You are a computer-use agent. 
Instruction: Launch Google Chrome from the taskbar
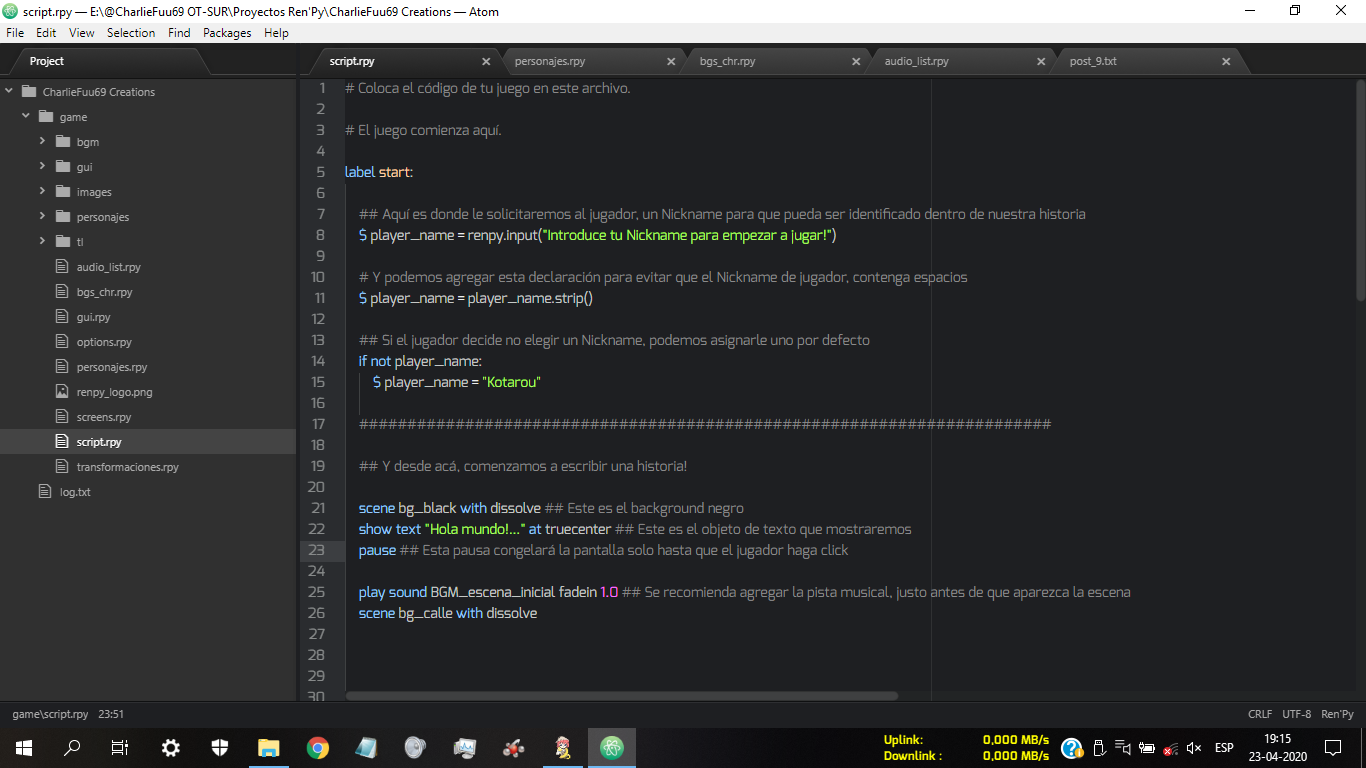pos(318,747)
